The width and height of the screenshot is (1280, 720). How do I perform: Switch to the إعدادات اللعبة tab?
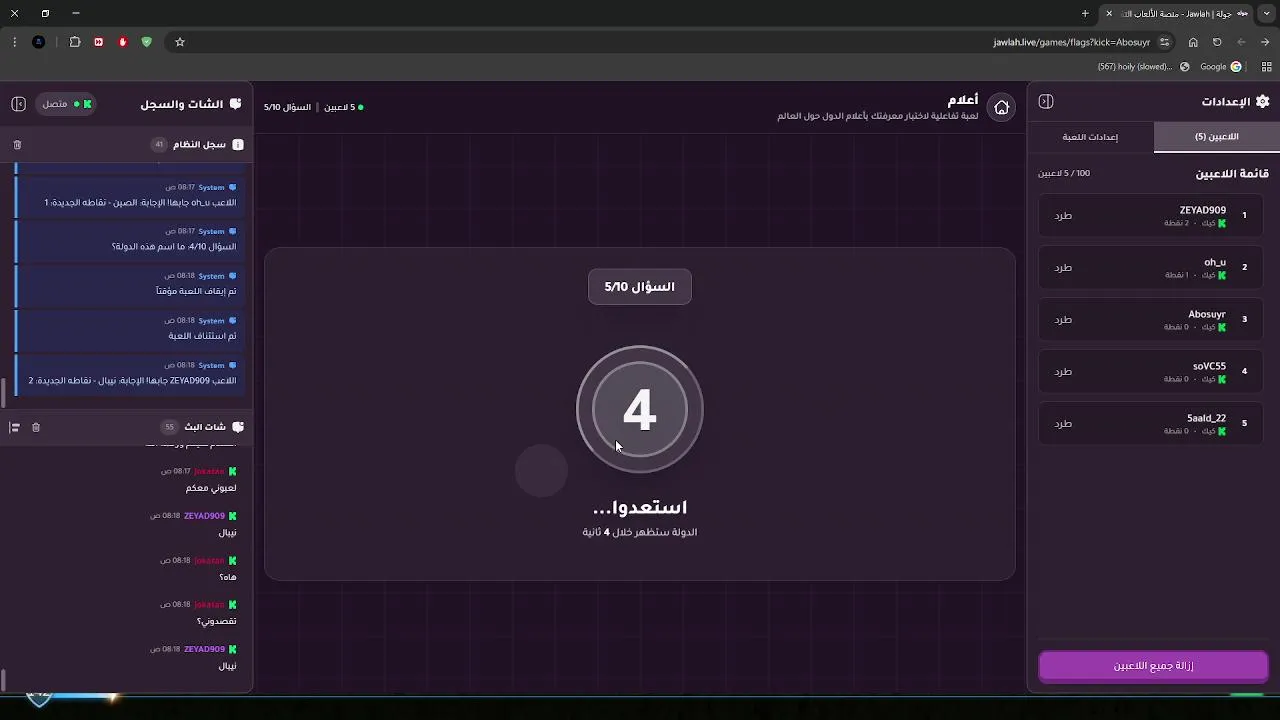(1090, 137)
